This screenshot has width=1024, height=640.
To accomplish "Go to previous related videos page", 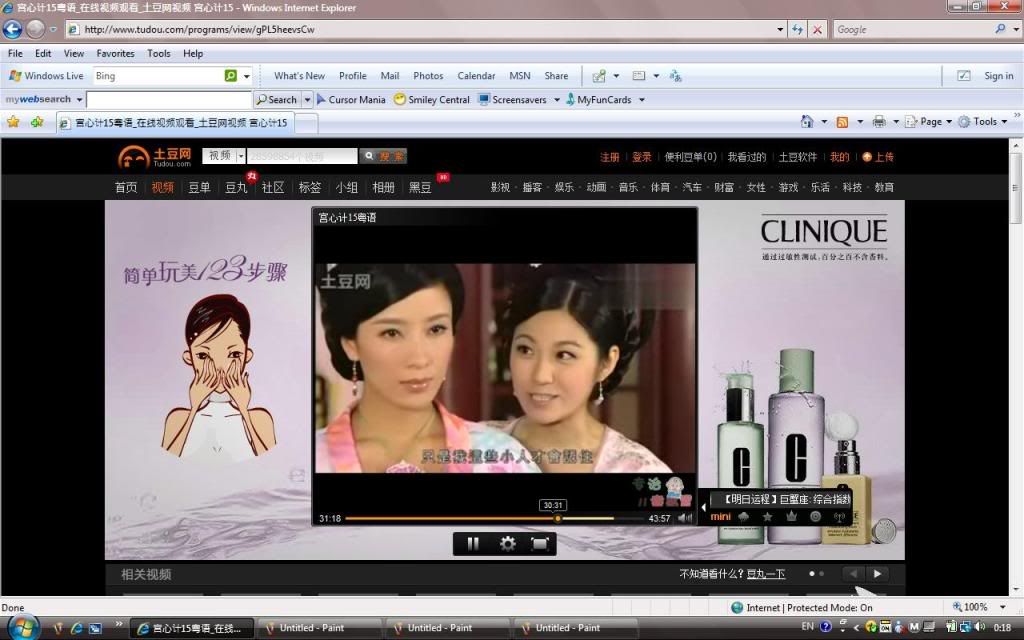I will click(x=852, y=574).
